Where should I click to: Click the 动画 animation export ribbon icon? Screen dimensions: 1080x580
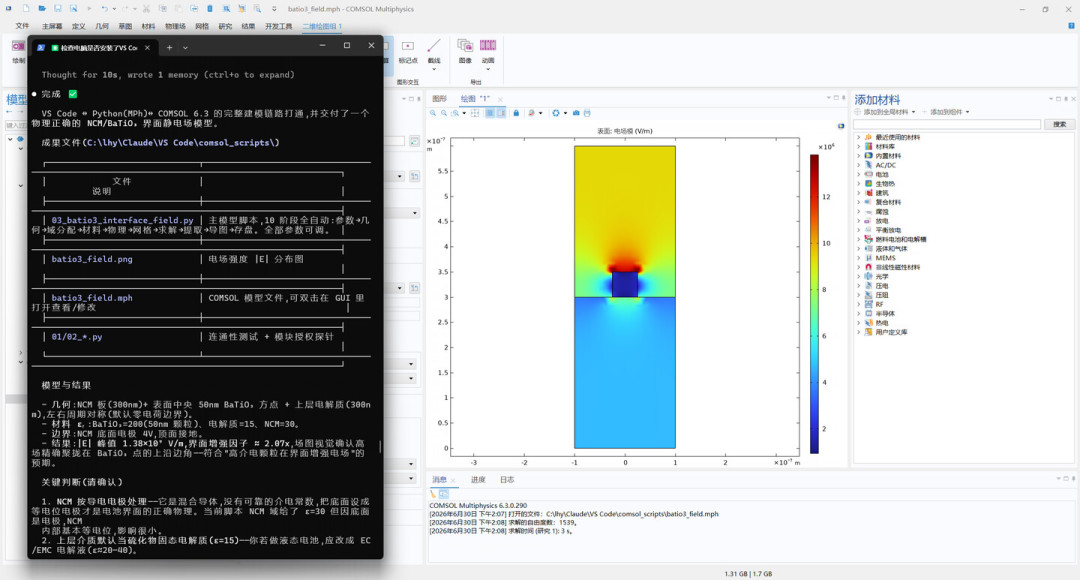point(488,45)
